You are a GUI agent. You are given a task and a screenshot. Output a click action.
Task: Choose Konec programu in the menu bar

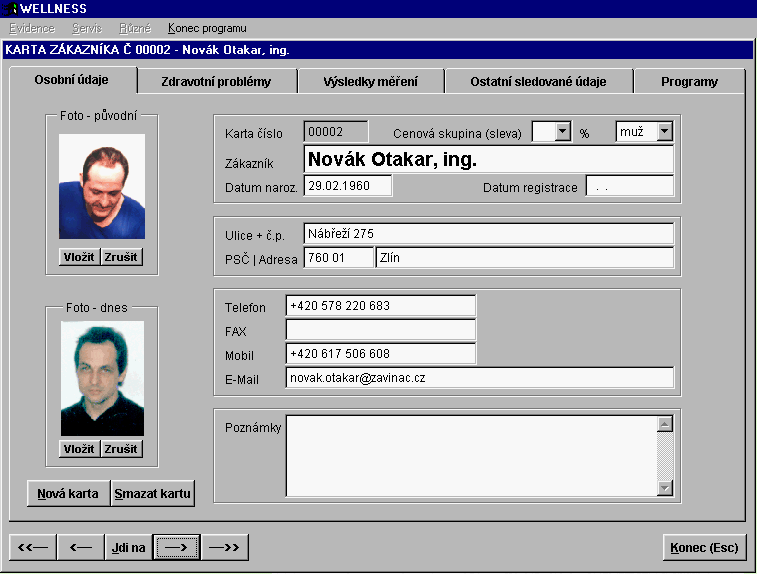tap(207, 28)
